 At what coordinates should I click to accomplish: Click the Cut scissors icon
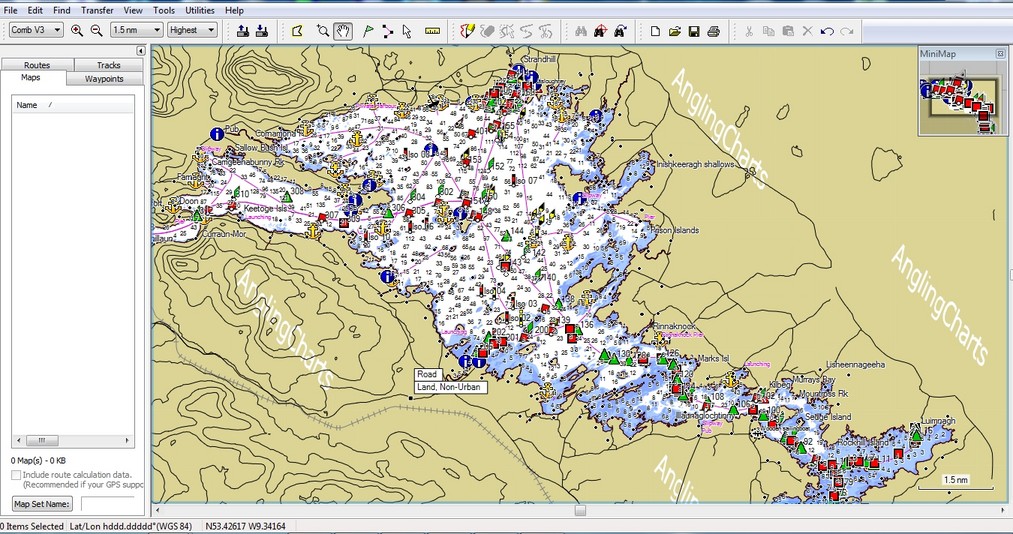pos(749,30)
